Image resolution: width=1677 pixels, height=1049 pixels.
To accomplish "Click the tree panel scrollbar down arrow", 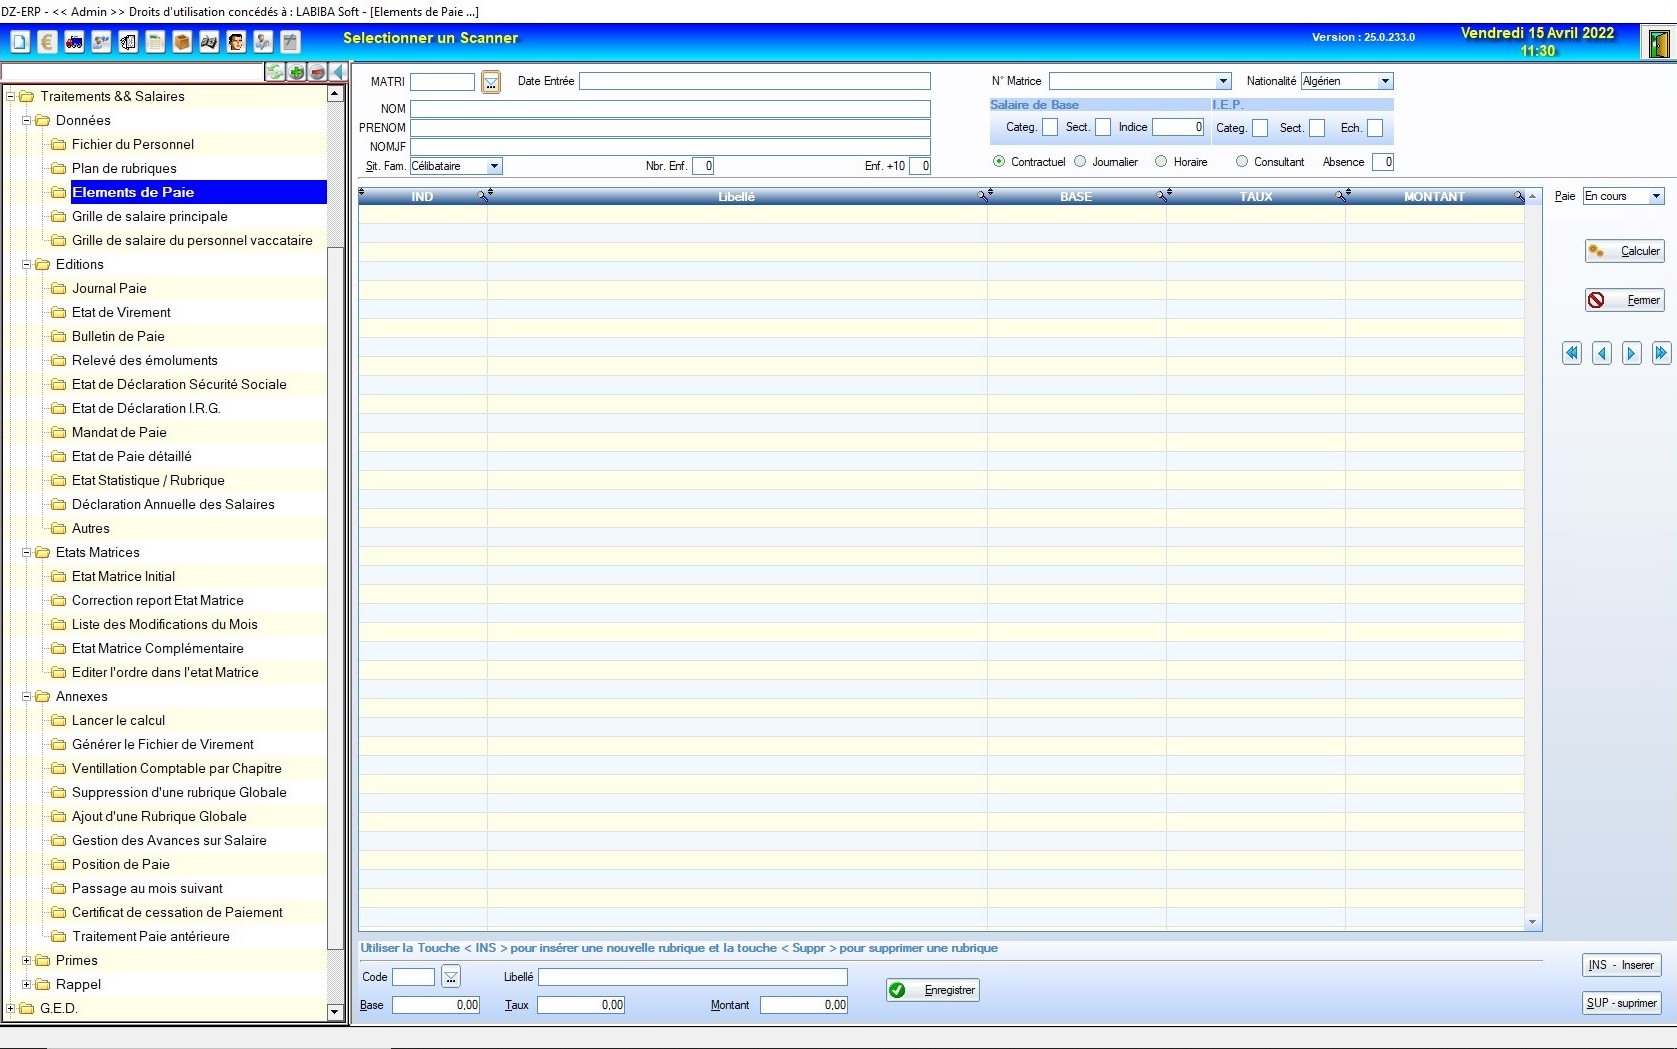I will (x=335, y=1012).
